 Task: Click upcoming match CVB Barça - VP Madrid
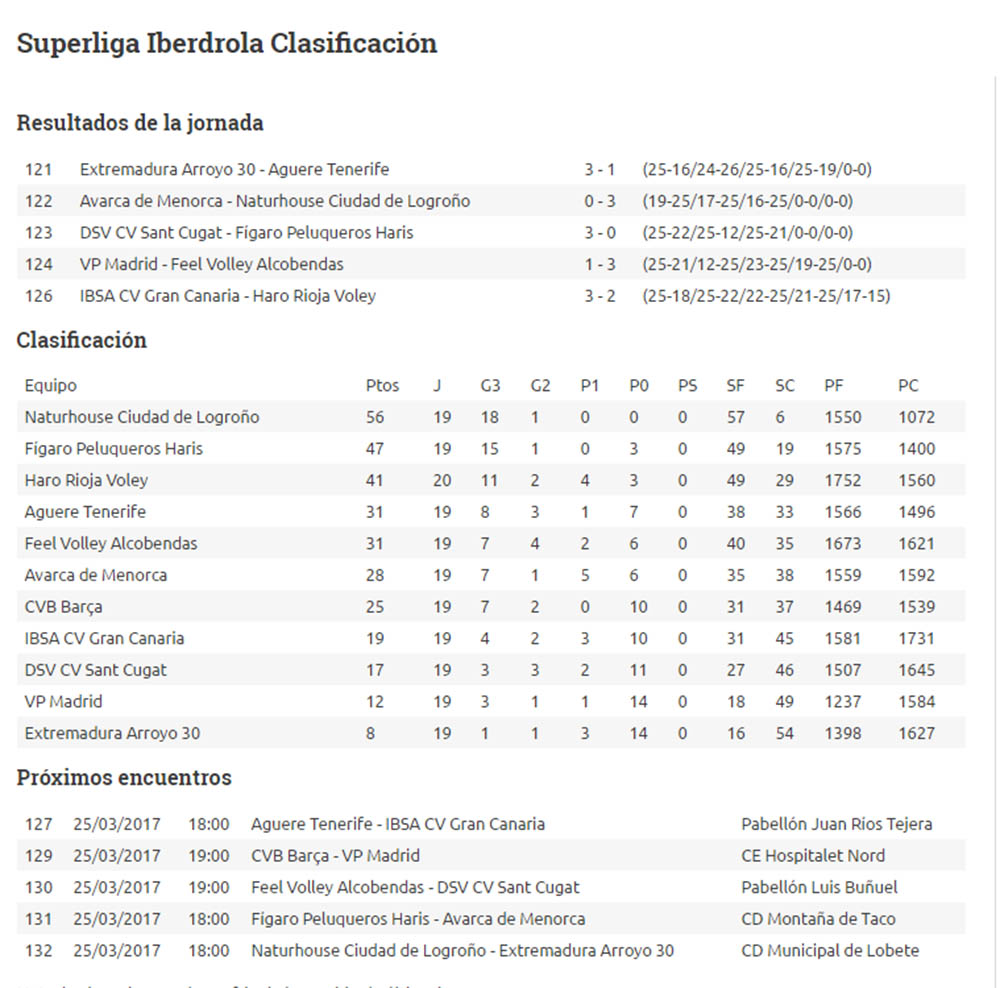pos(335,856)
